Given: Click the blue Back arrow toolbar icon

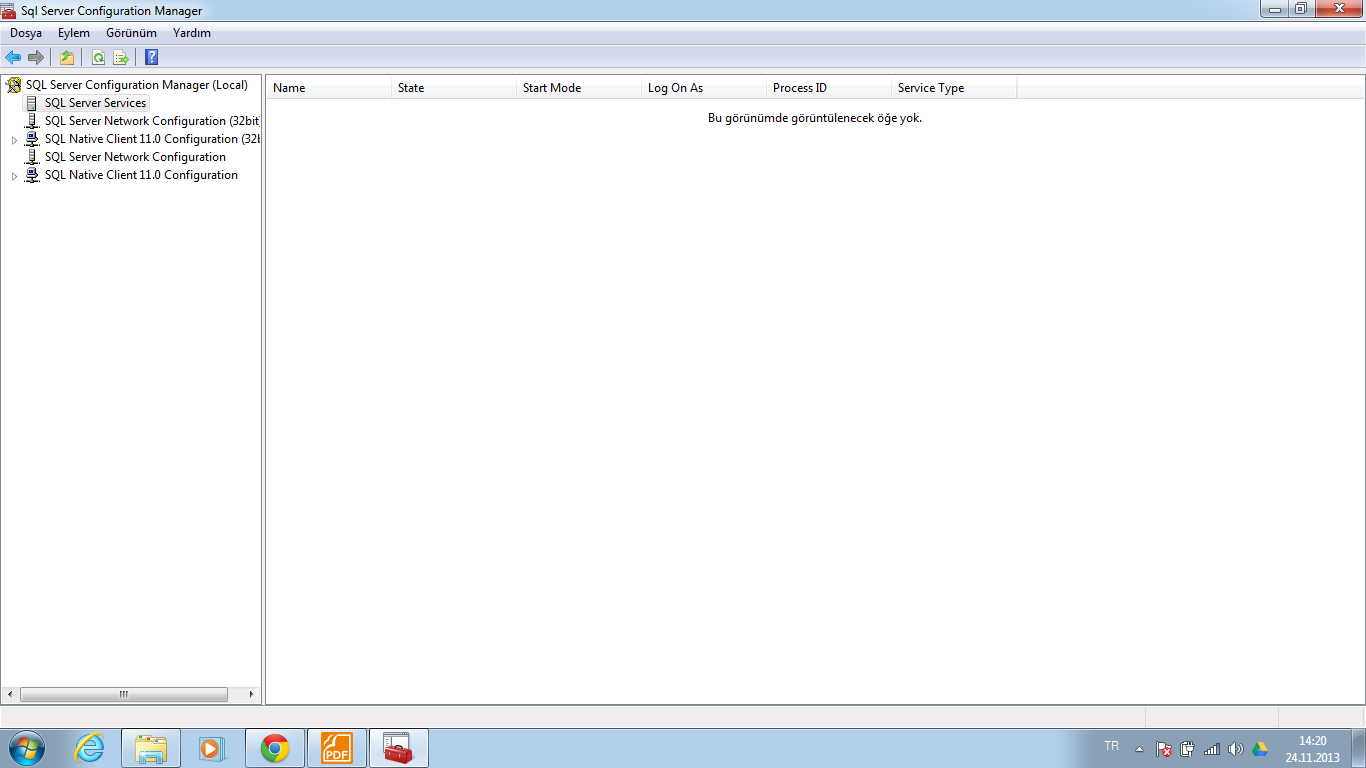Looking at the screenshot, I should coord(13,57).
